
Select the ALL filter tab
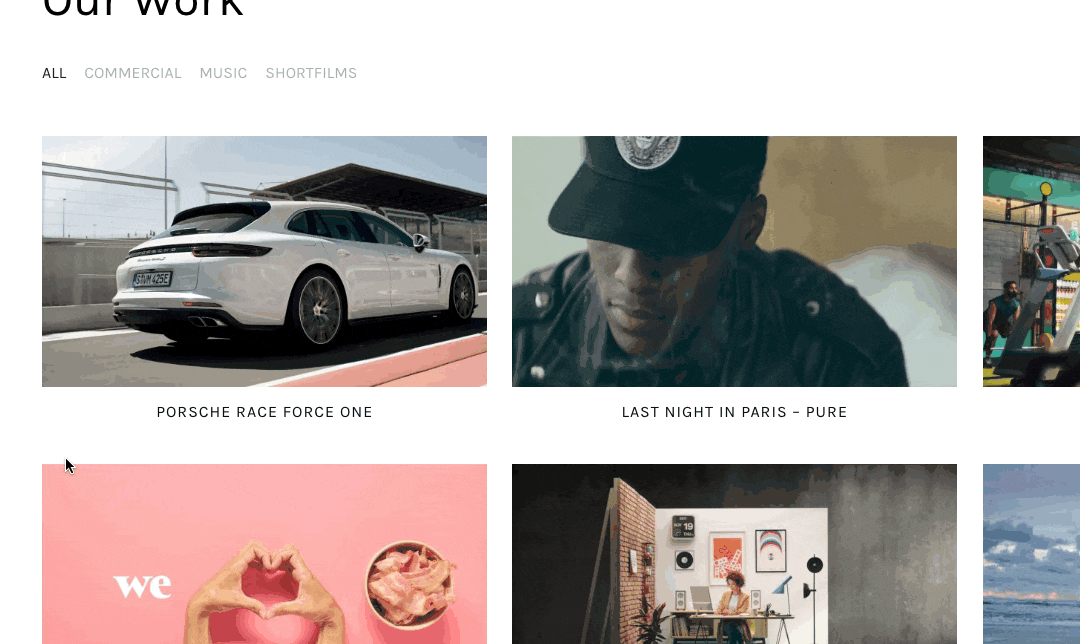54,73
